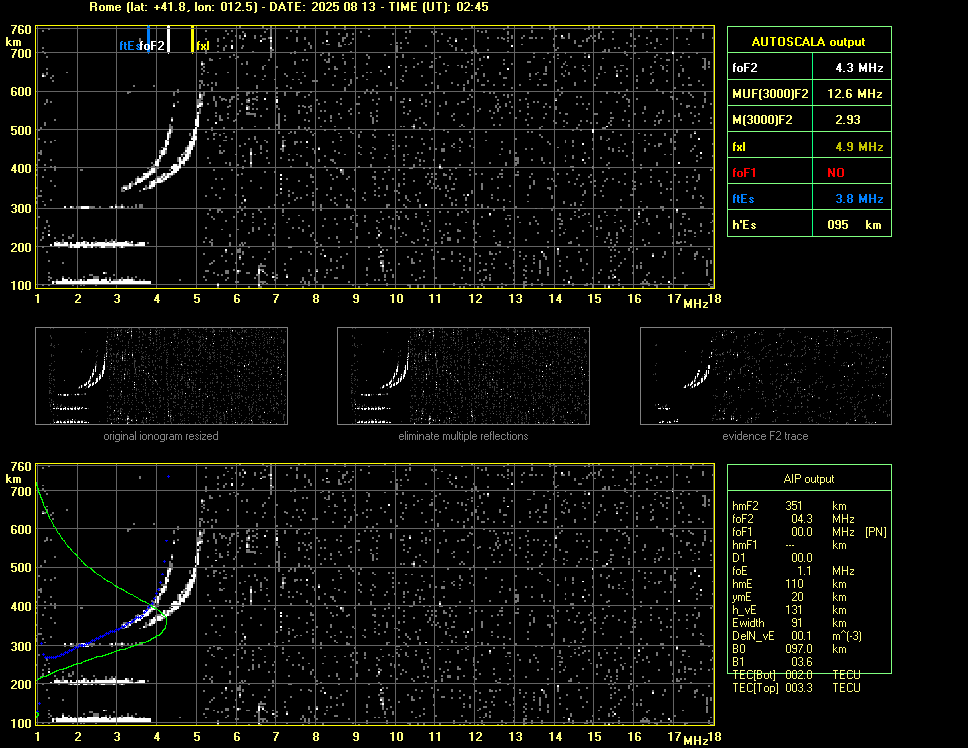The image size is (968, 748).
Task: Click the MHz axis label of bottom ionogram
Action: click(696, 741)
